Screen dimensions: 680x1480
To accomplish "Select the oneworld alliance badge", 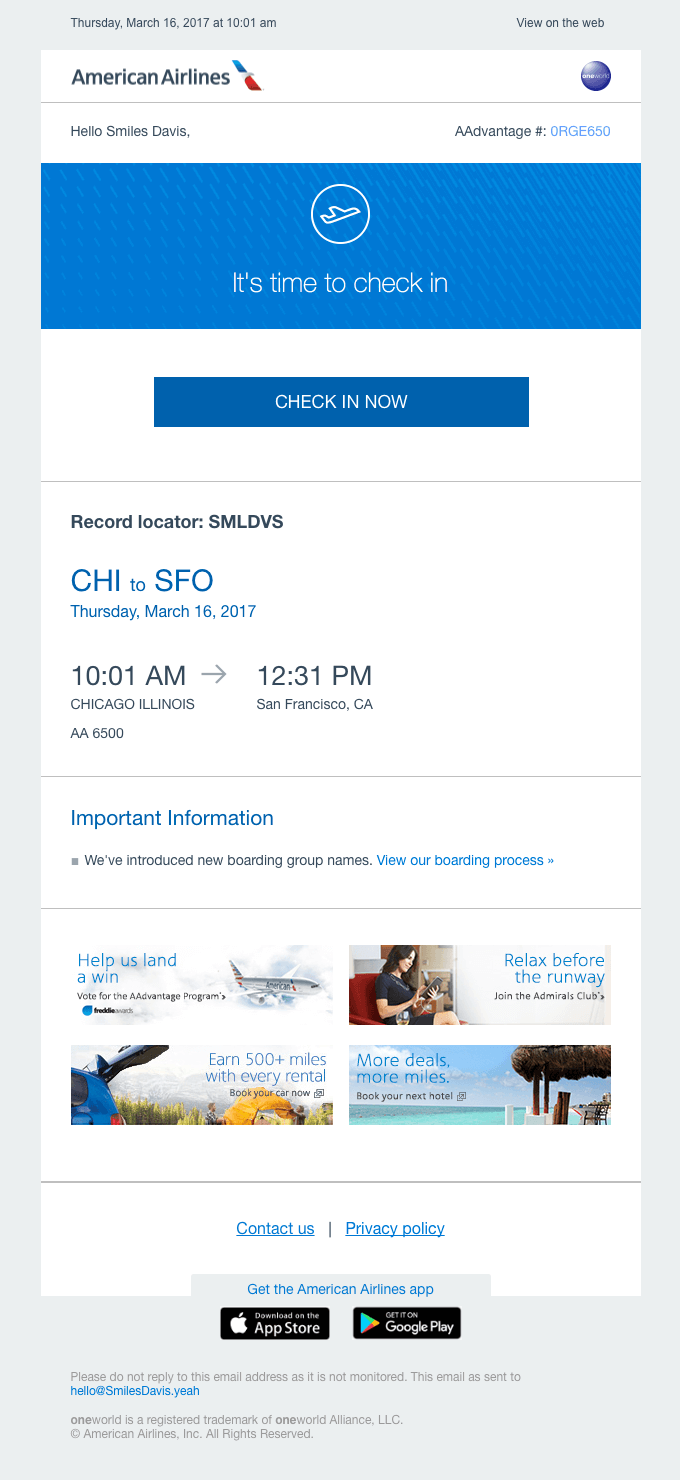I will click(595, 75).
